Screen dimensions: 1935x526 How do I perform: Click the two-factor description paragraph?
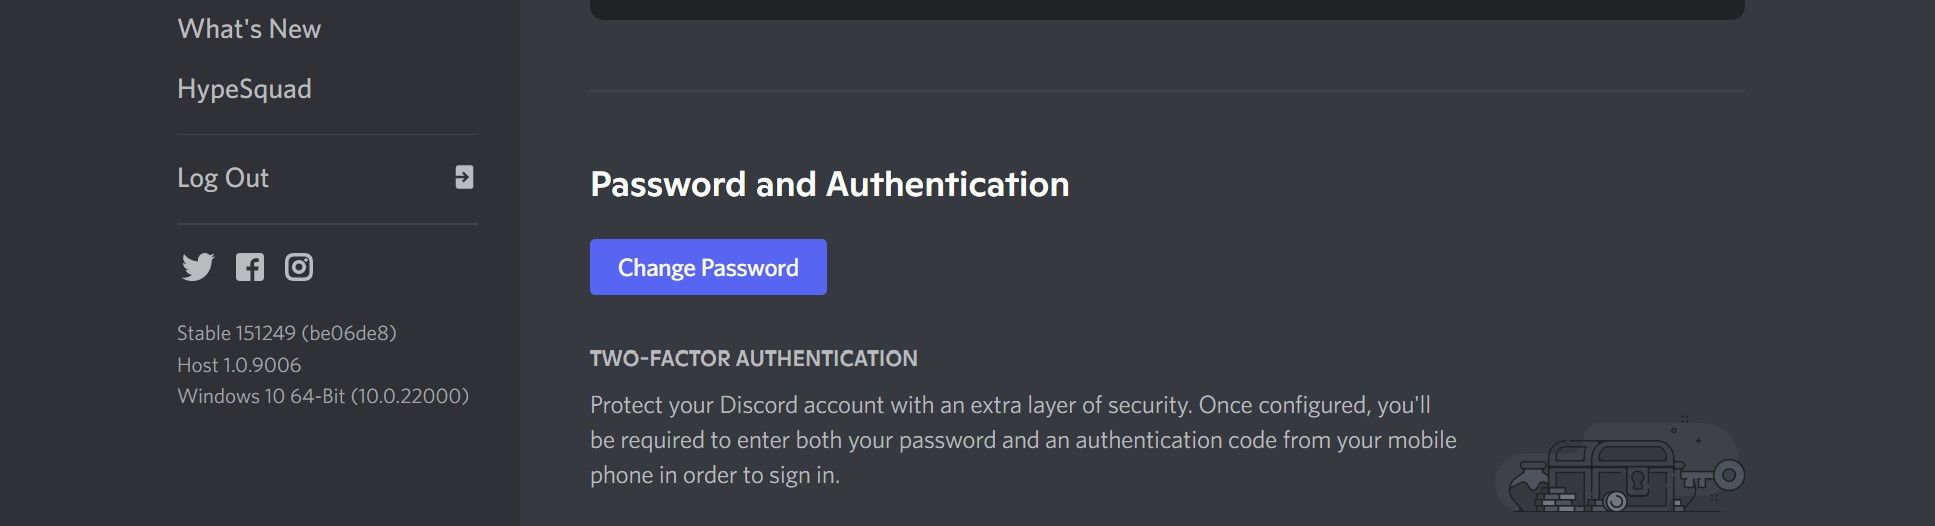[1022, 440]
